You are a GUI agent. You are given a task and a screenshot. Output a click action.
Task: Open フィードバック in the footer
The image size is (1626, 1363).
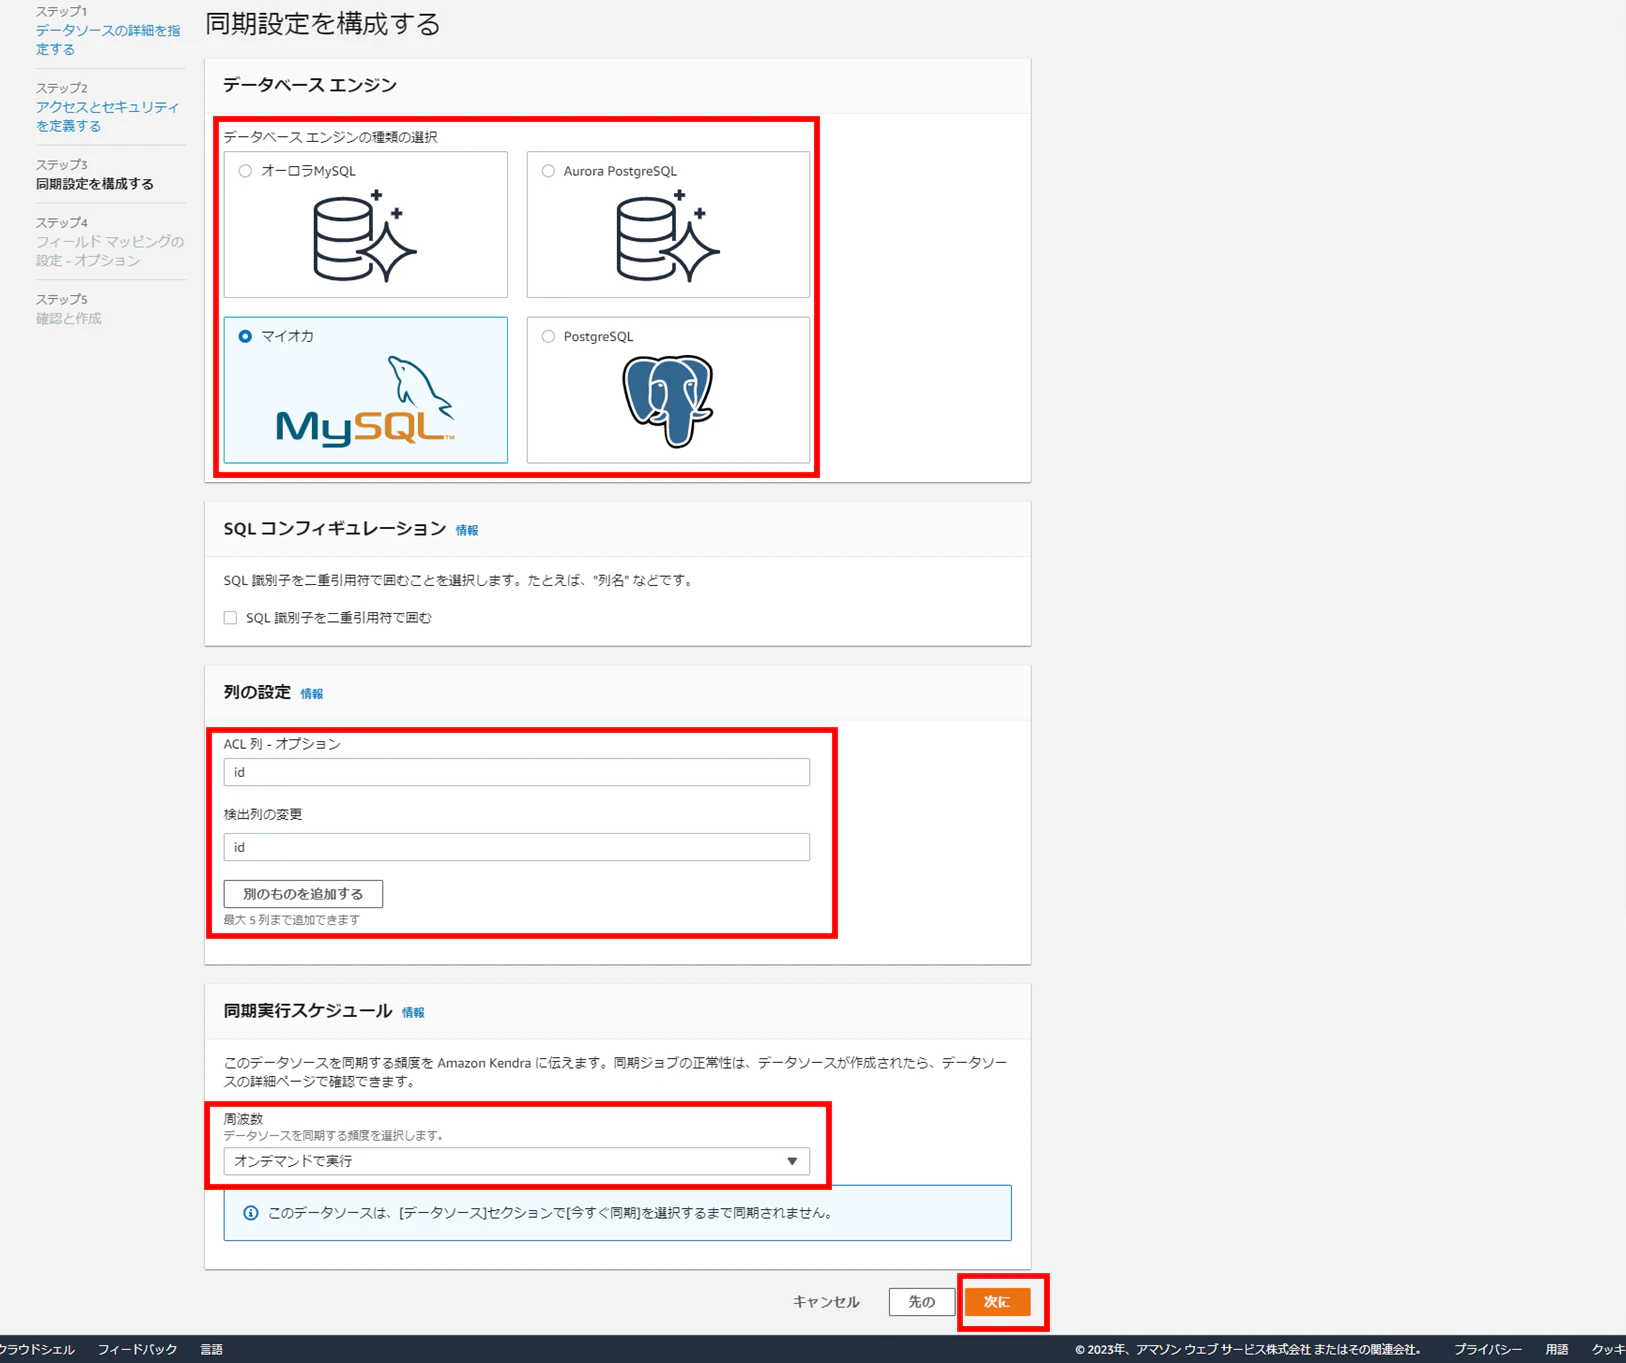pyautogui.click(x=137, y=1350)
